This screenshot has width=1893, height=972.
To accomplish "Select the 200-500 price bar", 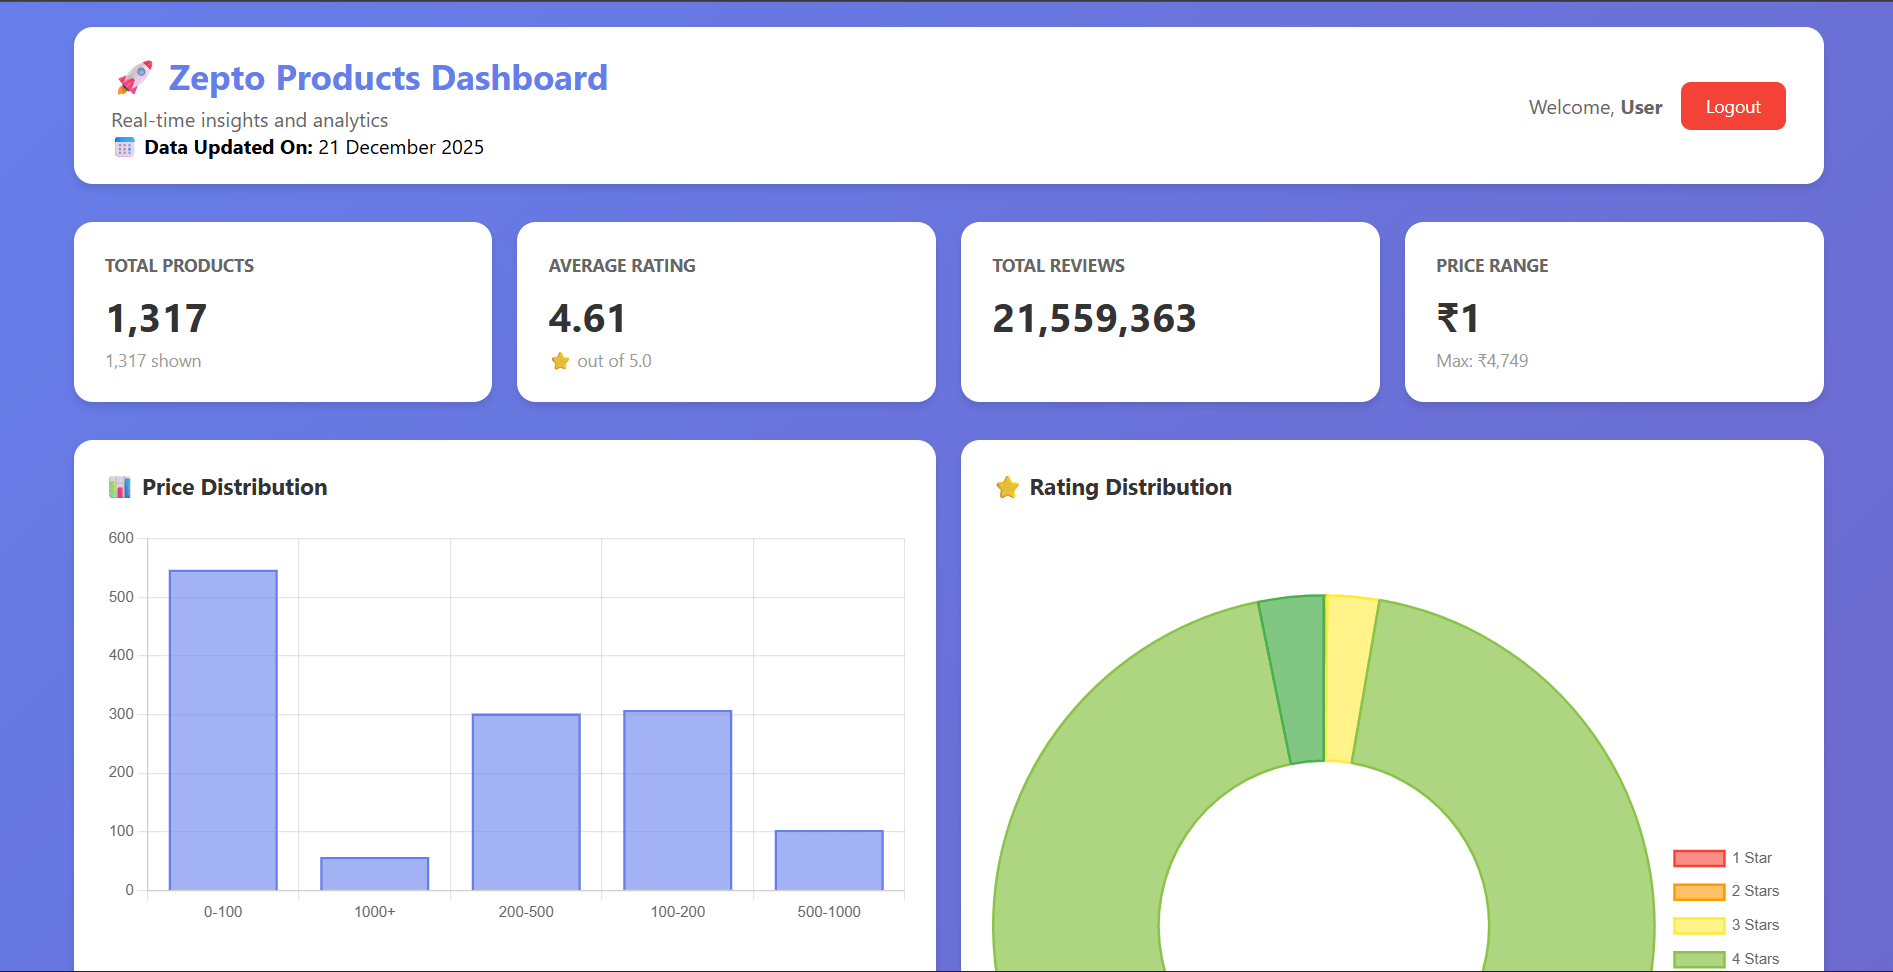I will click(526, 802).
